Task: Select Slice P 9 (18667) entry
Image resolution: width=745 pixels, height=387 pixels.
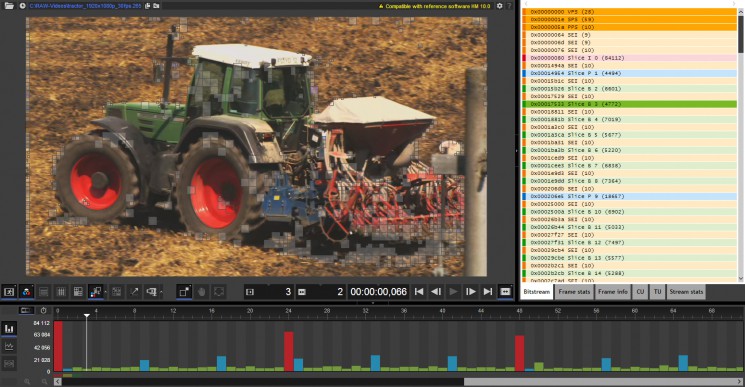Action: click(x=630, y=196)
